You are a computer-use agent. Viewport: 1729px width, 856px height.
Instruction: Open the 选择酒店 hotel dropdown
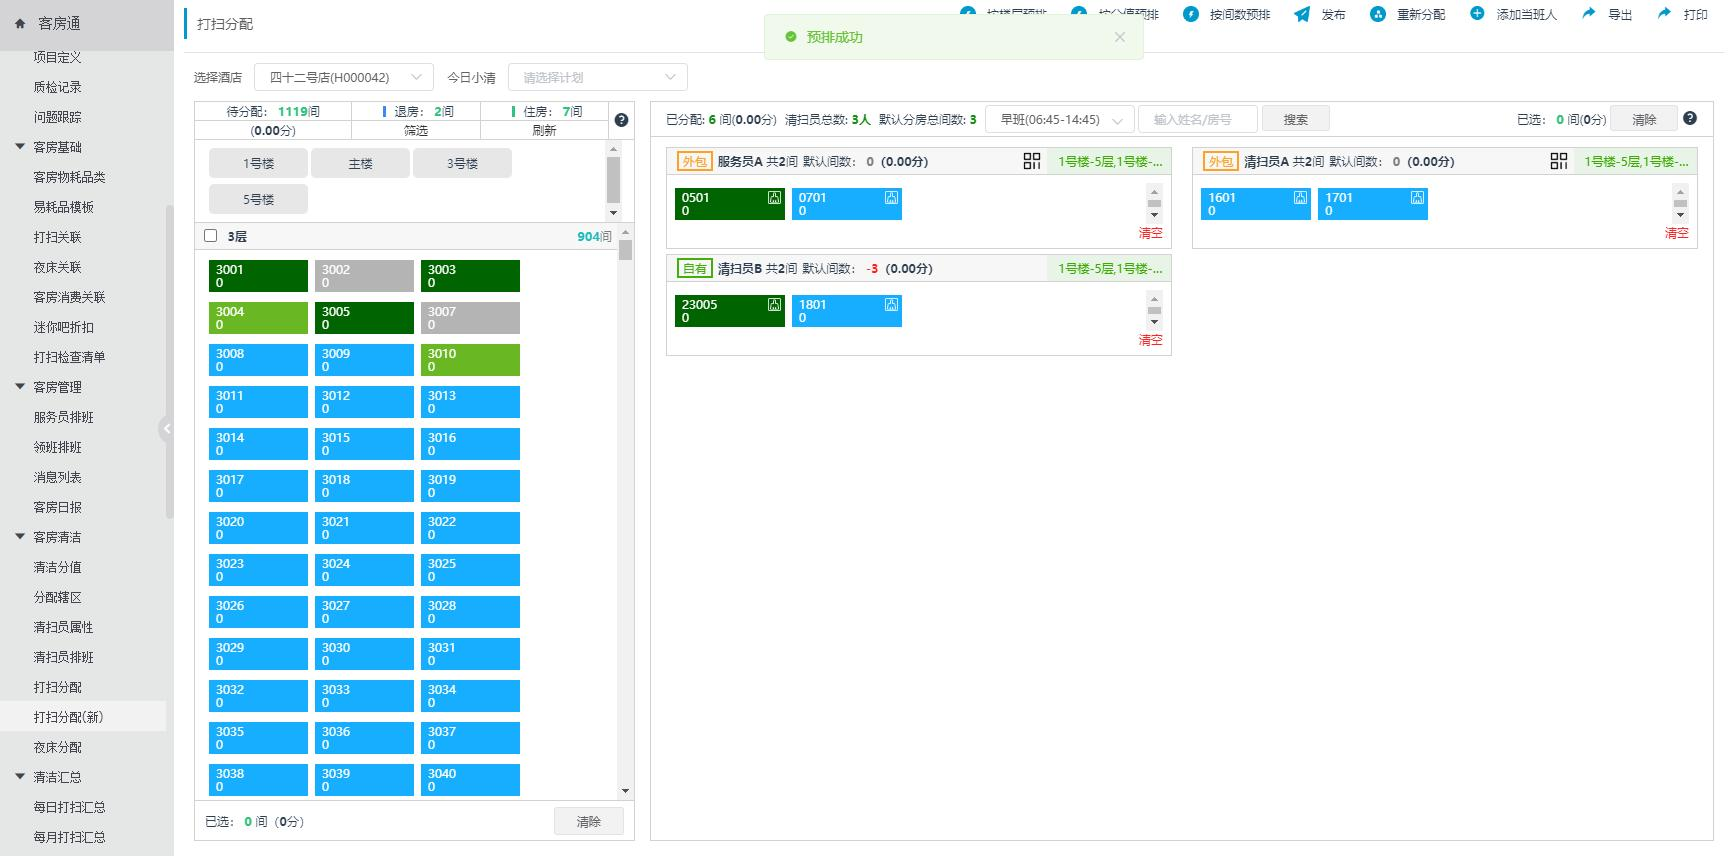click(x=344, y=77)
